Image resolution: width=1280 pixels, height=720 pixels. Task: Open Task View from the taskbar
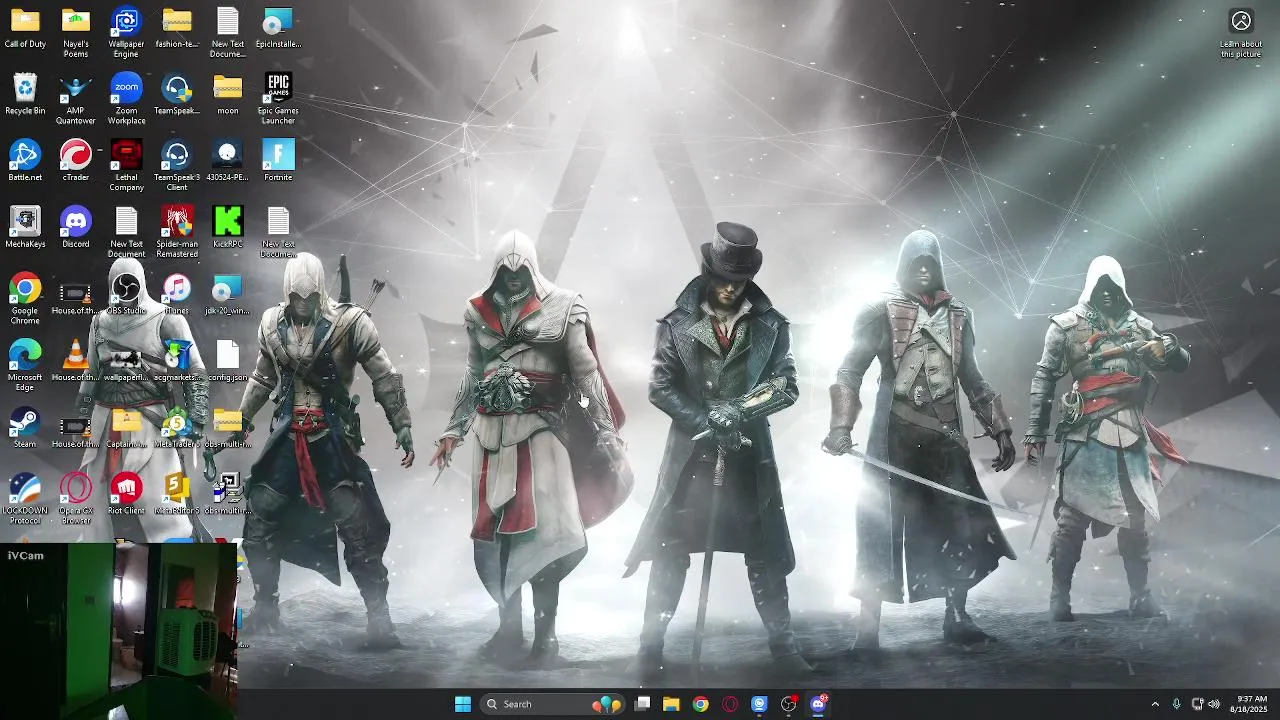point(642,704)
